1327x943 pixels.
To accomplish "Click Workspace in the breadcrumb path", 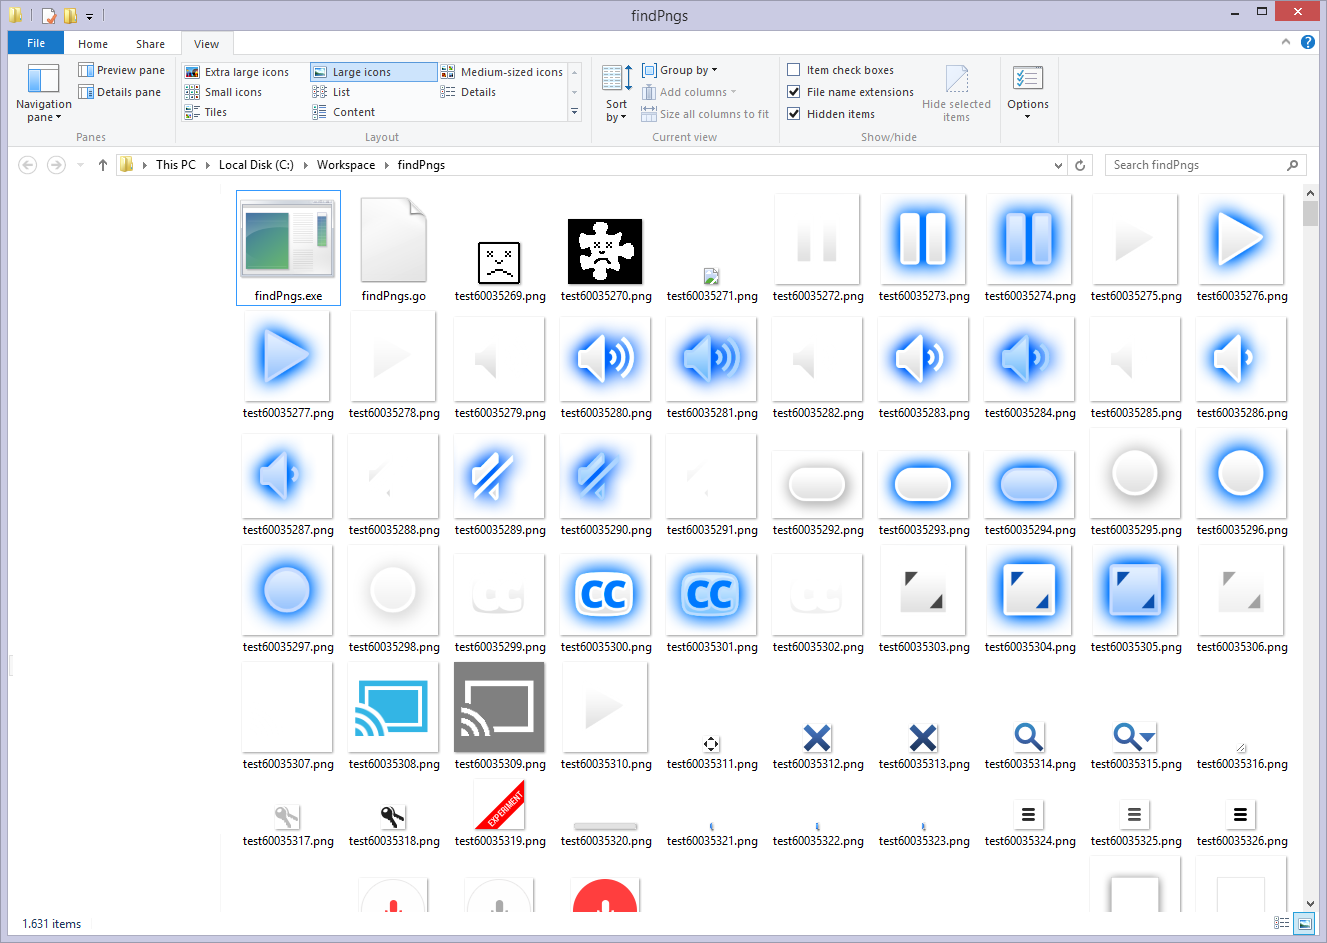I will [x=345, y=165].
